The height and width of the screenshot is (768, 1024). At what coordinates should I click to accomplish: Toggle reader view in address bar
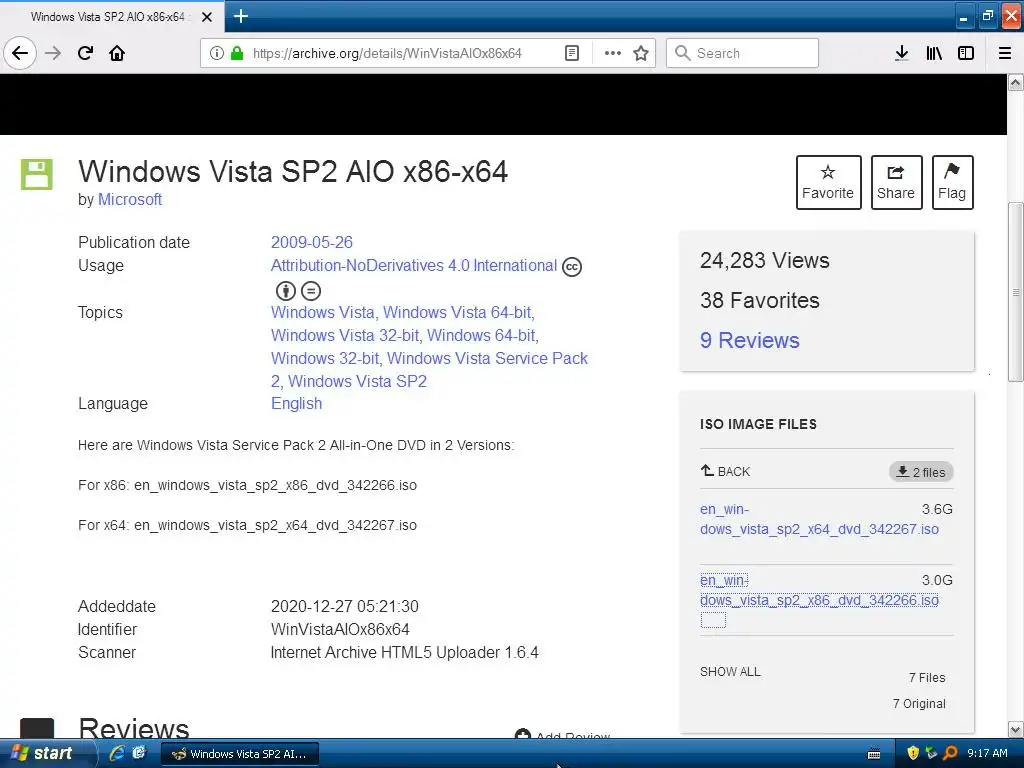click(x=571, y=53)
